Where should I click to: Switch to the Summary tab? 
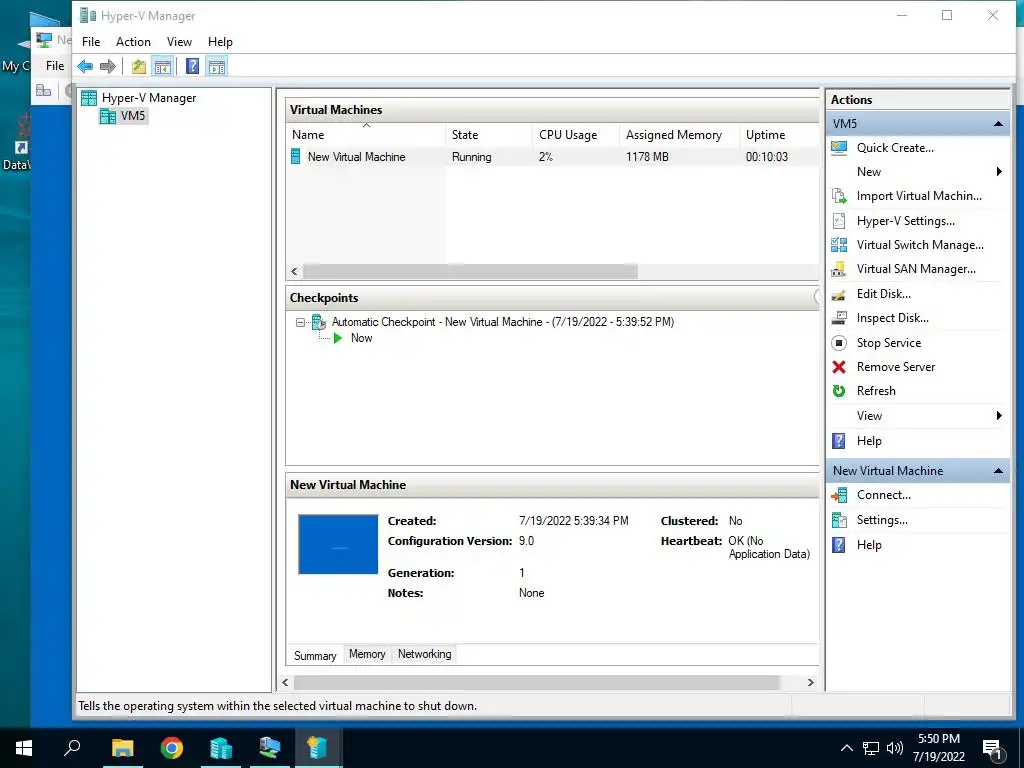(315, 656)
